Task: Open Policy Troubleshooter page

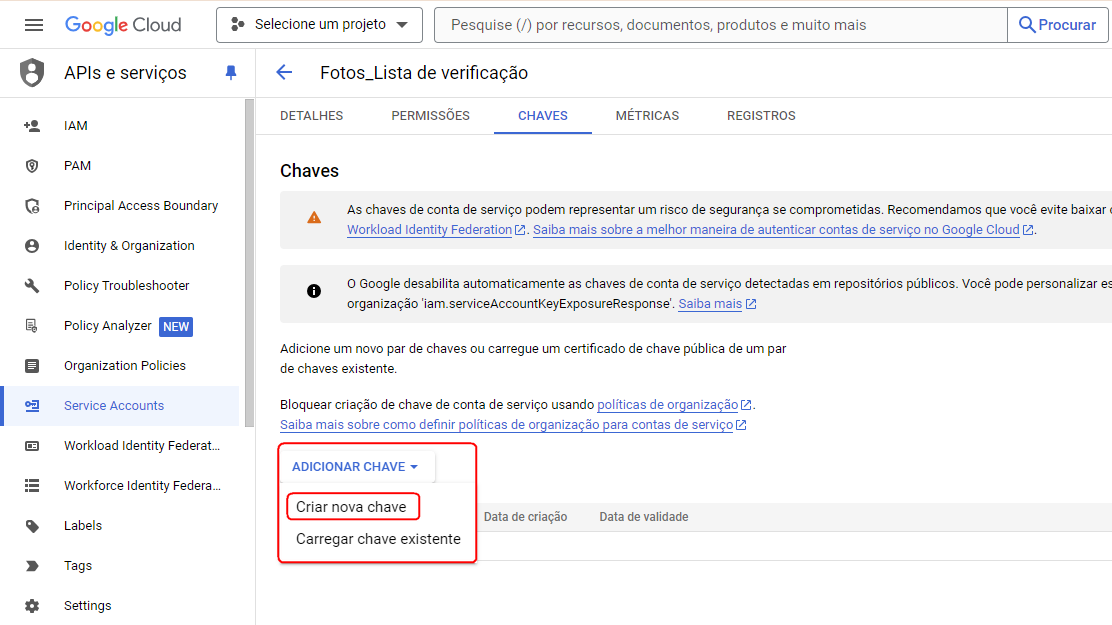Action: coord(126,285)
